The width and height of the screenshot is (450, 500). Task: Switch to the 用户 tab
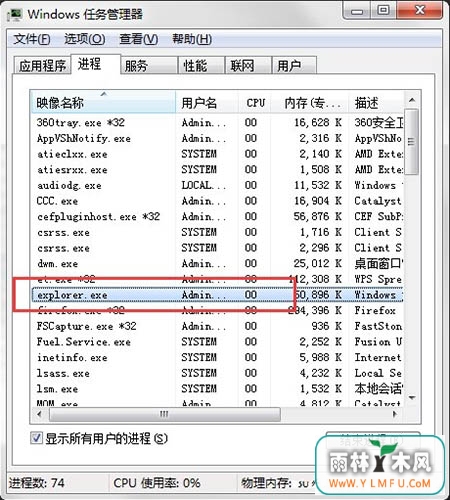(294, 65)
